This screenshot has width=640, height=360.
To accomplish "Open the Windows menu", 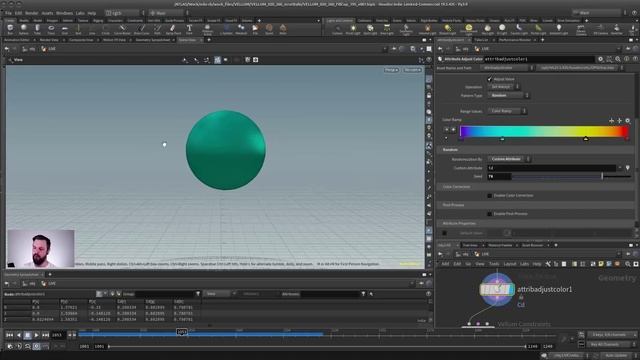I will (x=64, y=13).
